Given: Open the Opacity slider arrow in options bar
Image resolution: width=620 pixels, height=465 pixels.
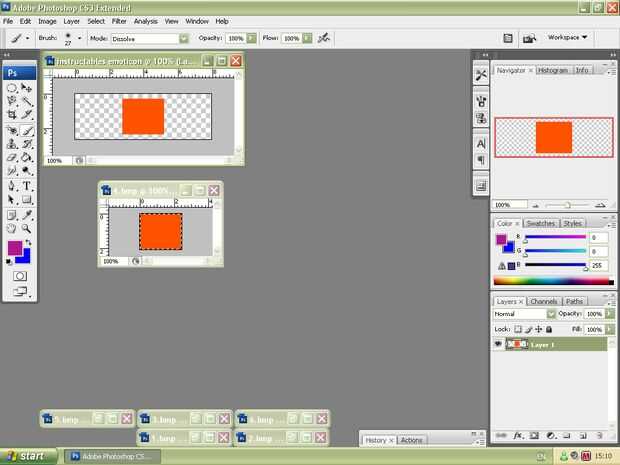Looking at the screenshot, I should tap(251, 38).
